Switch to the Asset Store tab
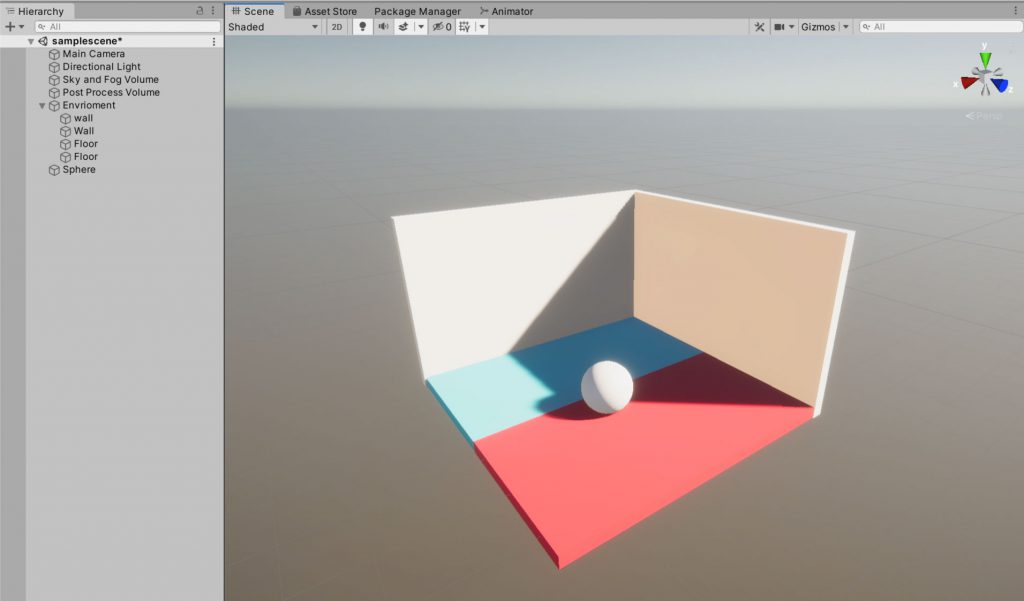Screen dimensions: 1024x601 pos(324,11)
